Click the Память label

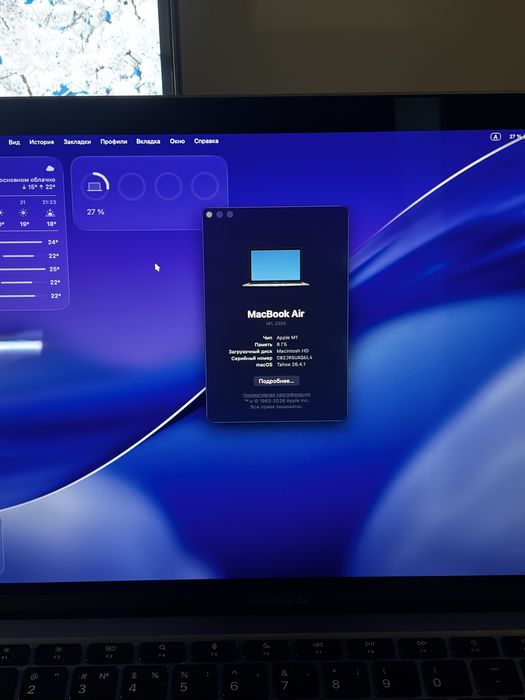pos(263,345)
